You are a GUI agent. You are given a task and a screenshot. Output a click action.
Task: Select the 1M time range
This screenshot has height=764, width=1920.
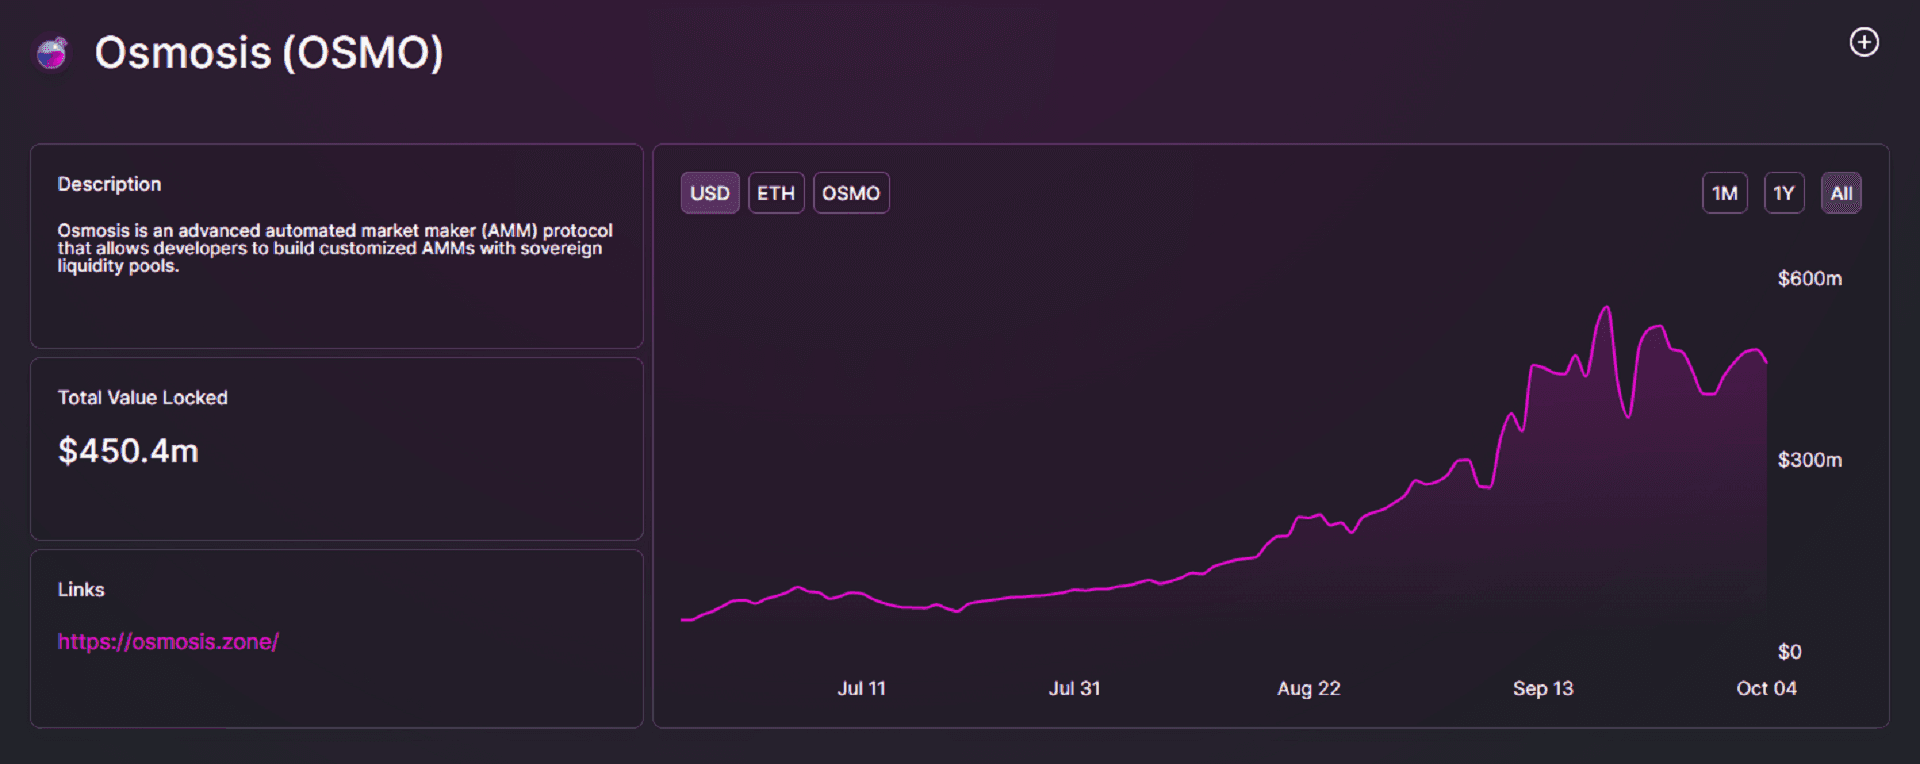click(x=1725, y=193)
